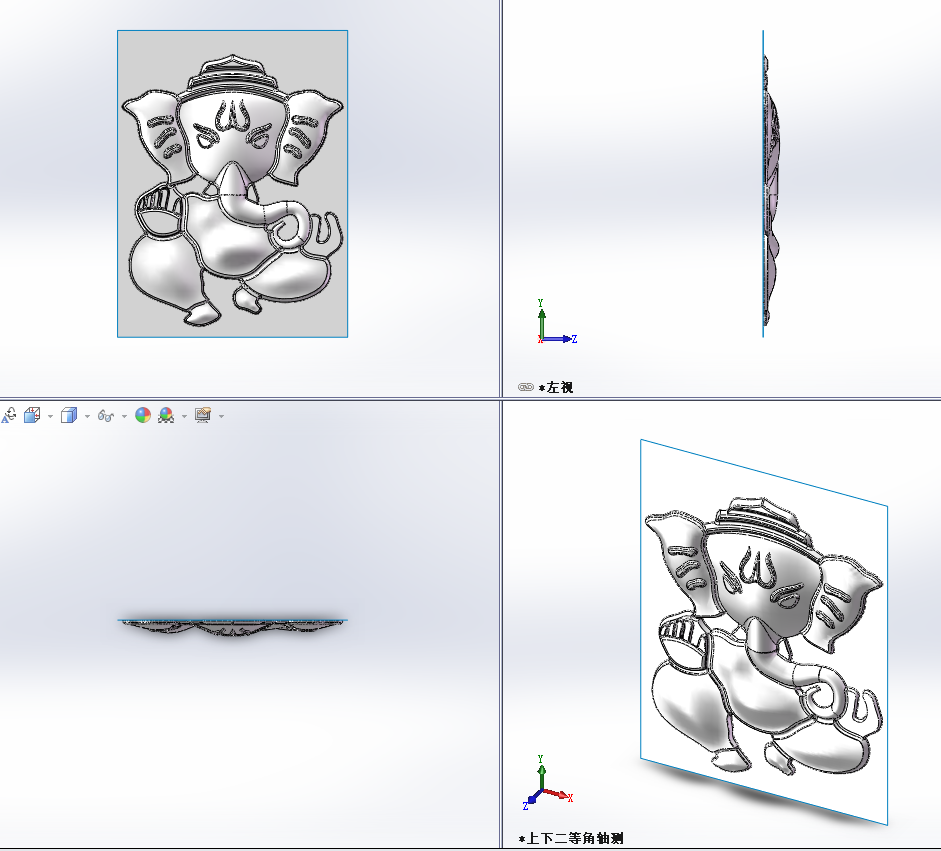Open View Settings monitor icon
This screenshot has width=941, height=851.
[203, 415]
